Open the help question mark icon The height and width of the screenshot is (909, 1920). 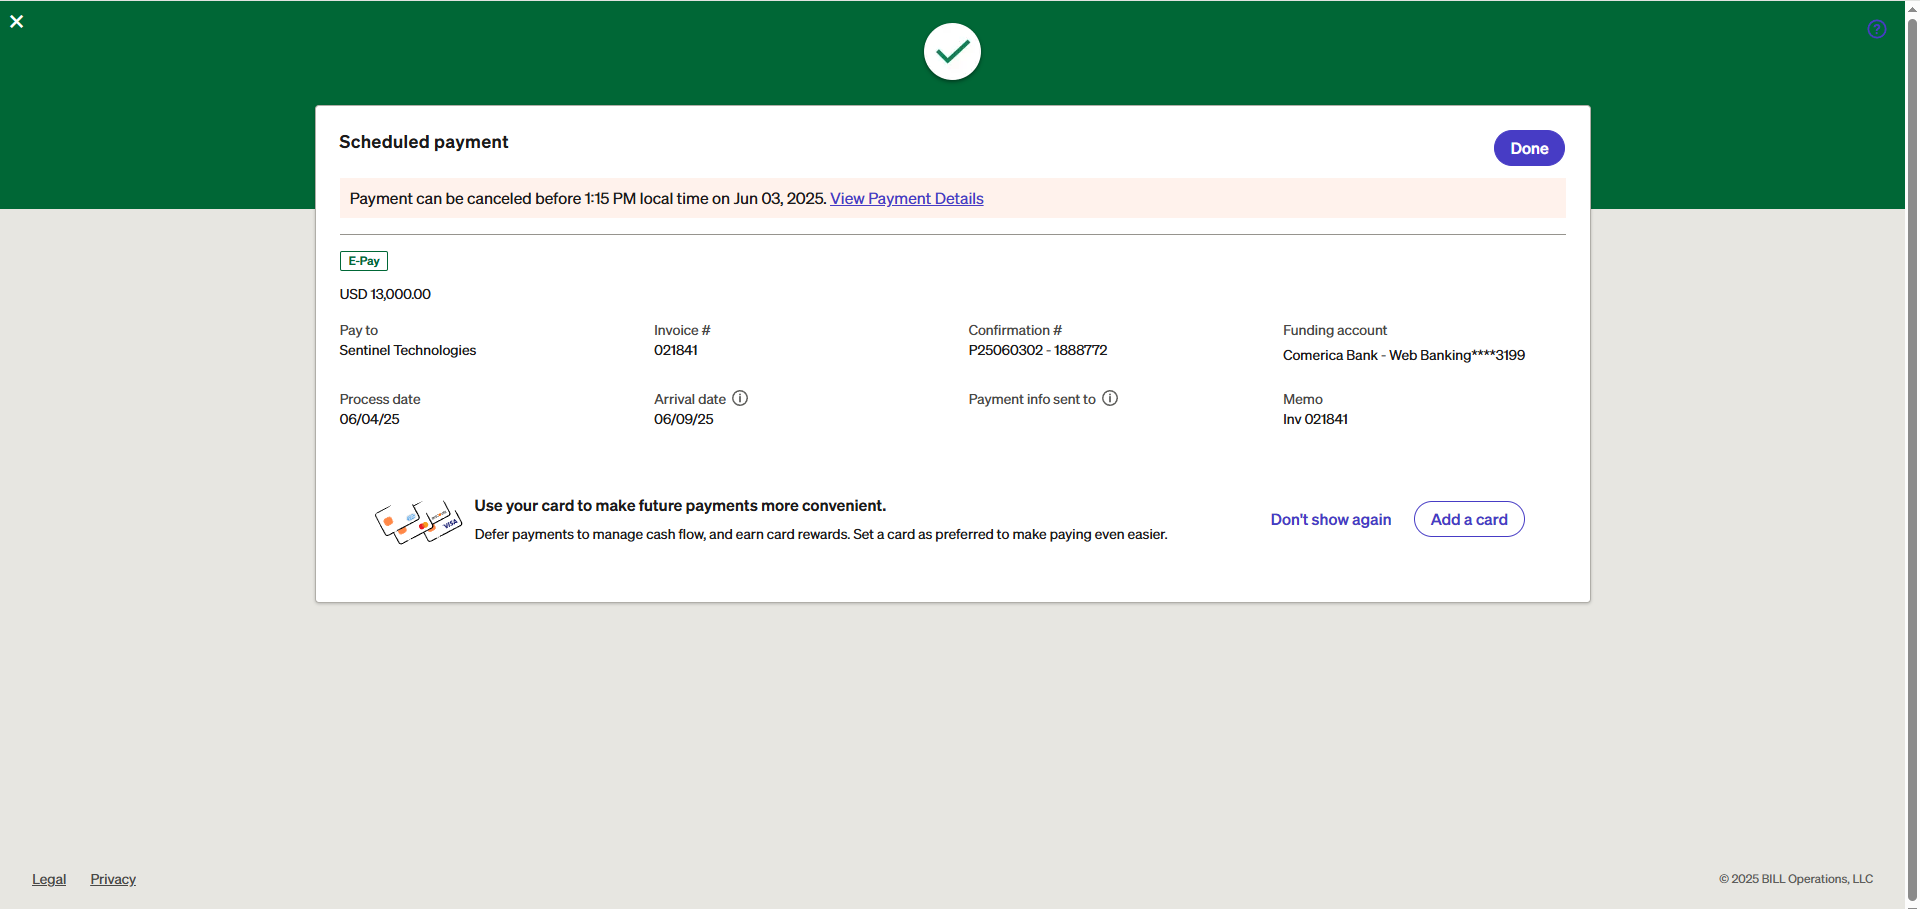(1876, 29)
